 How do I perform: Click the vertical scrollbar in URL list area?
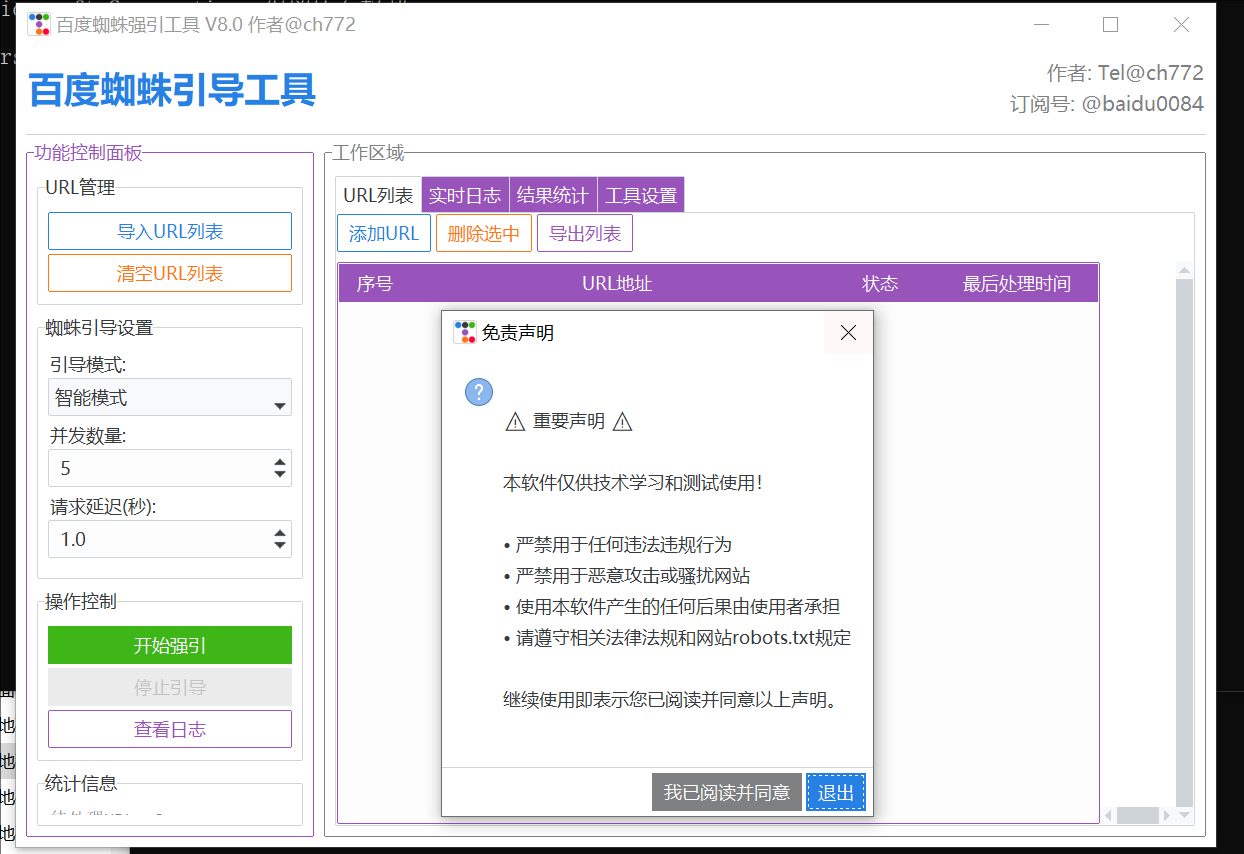tap(1185, 542)
